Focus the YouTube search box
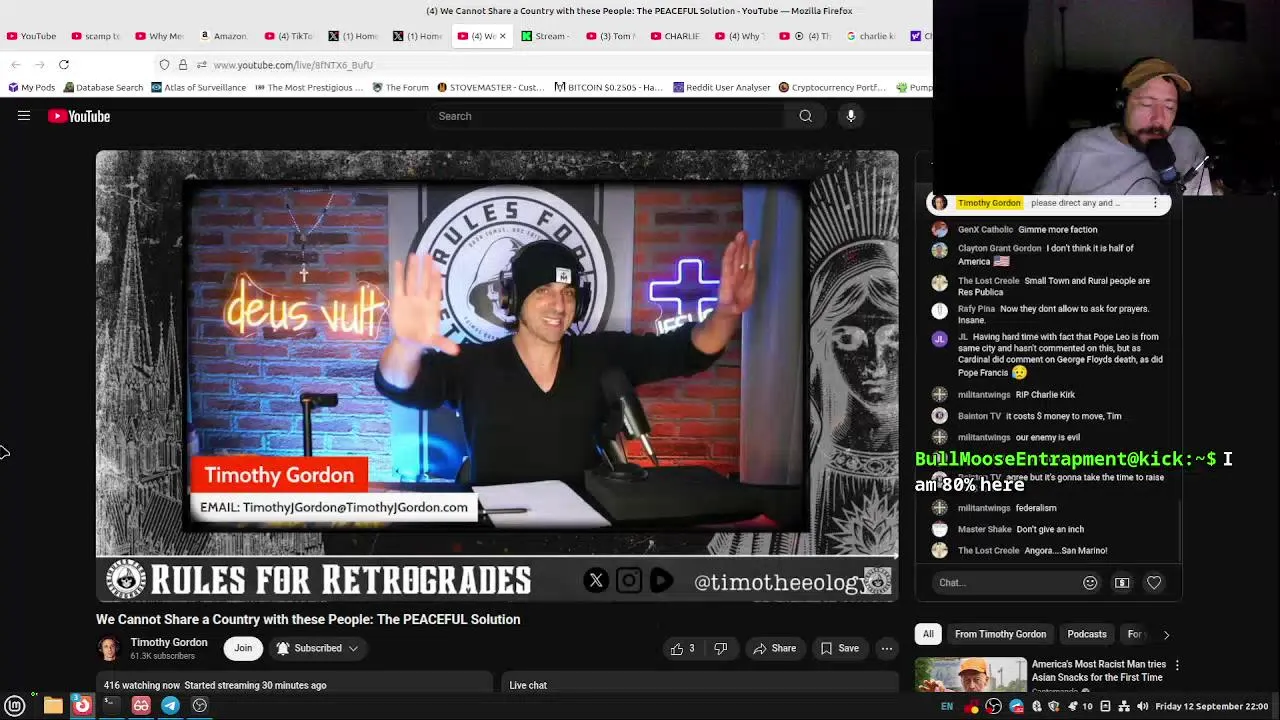 (x=608, y=116)
